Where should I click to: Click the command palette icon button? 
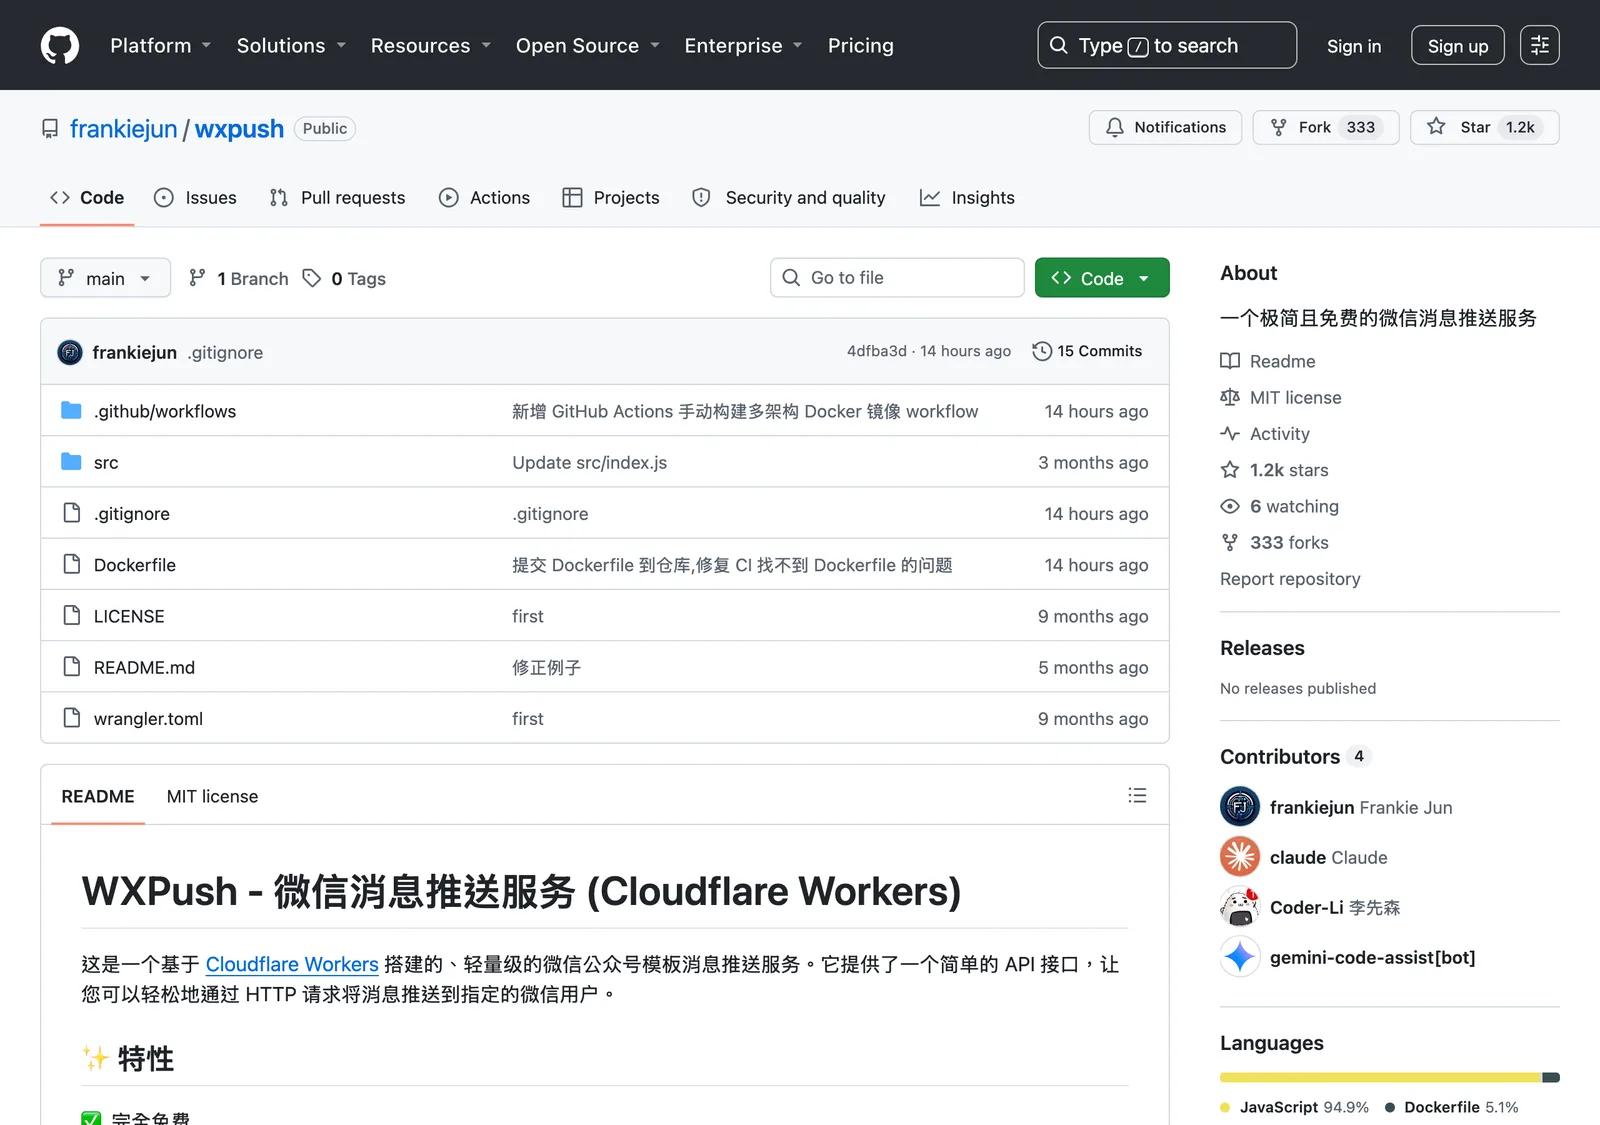1539,45
